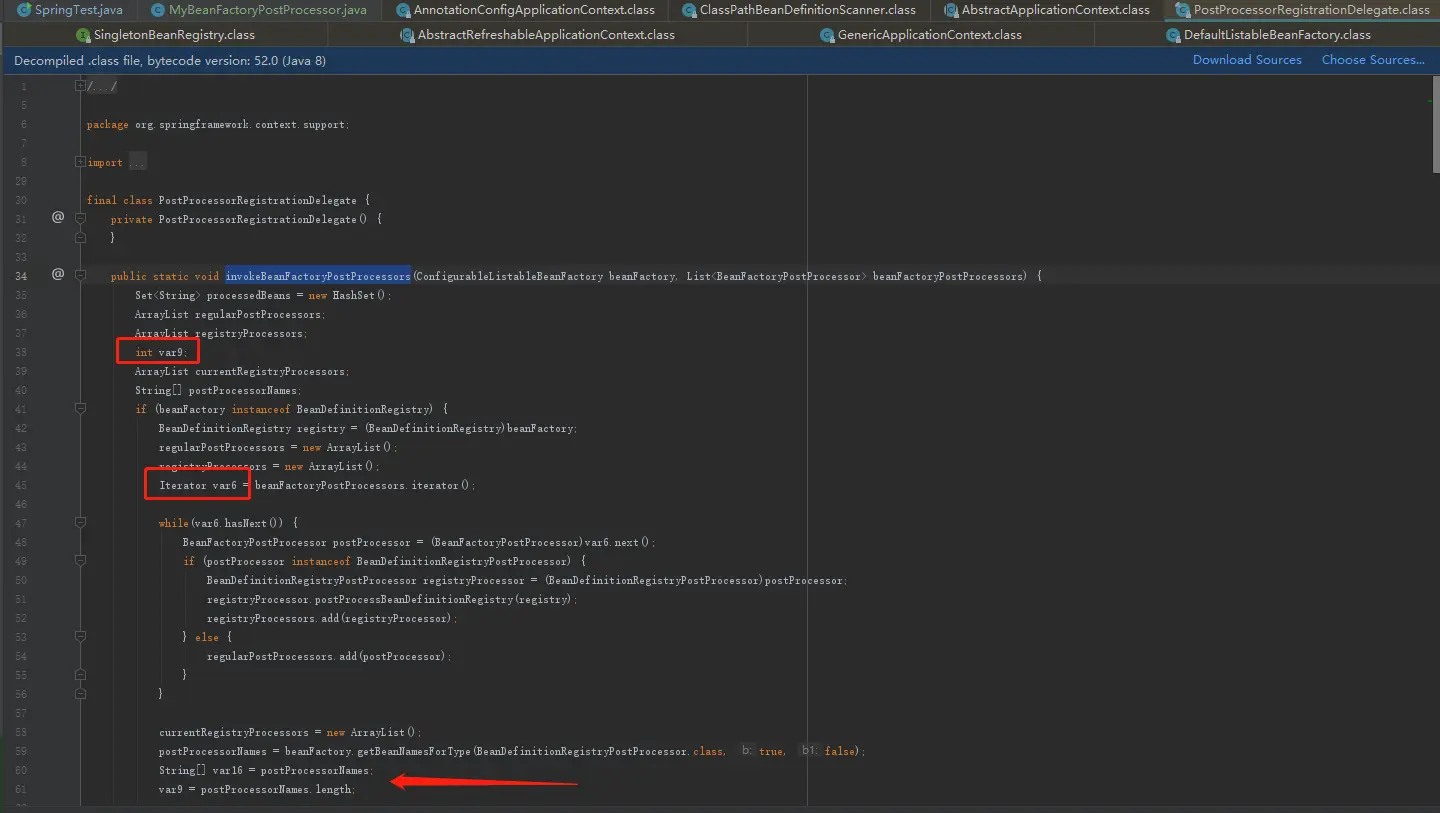Image resolution: width=1440 pixels, height=813 pixels.
Task: Click the 'beanFactoryPostProcessors' parameter name on line 34
Action: (947, 276)
